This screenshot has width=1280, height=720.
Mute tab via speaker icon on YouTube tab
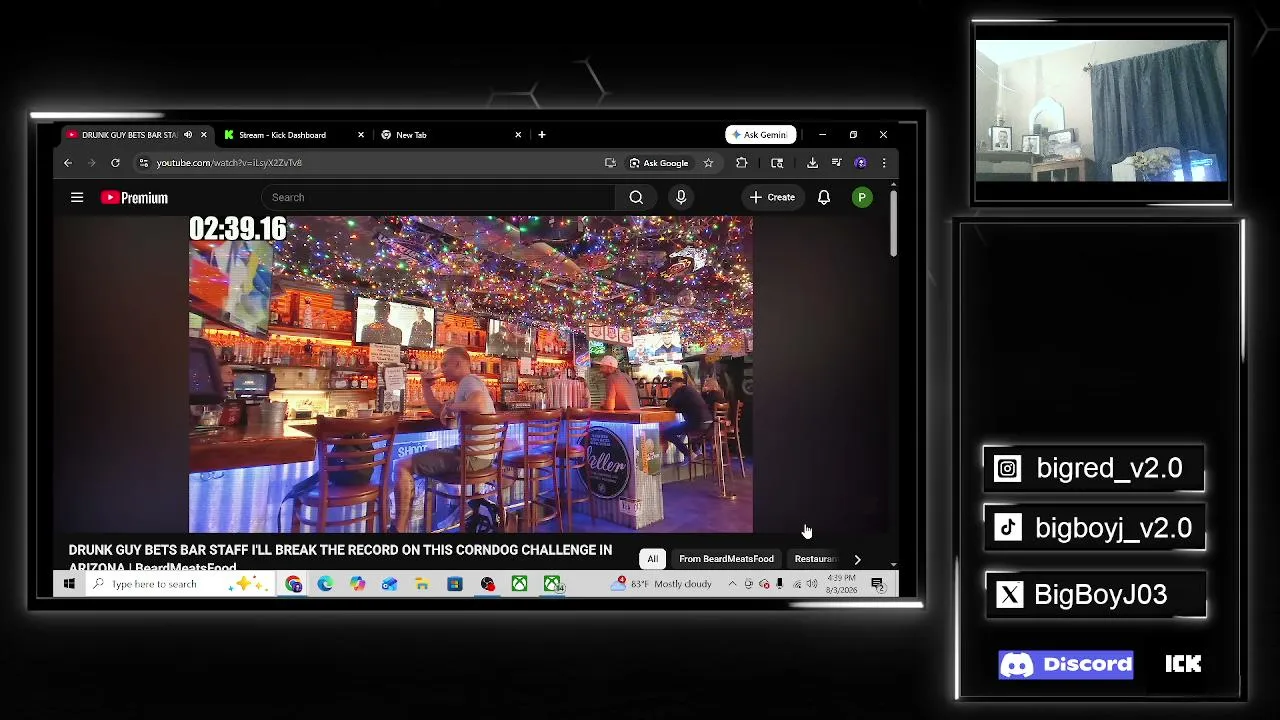click(188, 135)
